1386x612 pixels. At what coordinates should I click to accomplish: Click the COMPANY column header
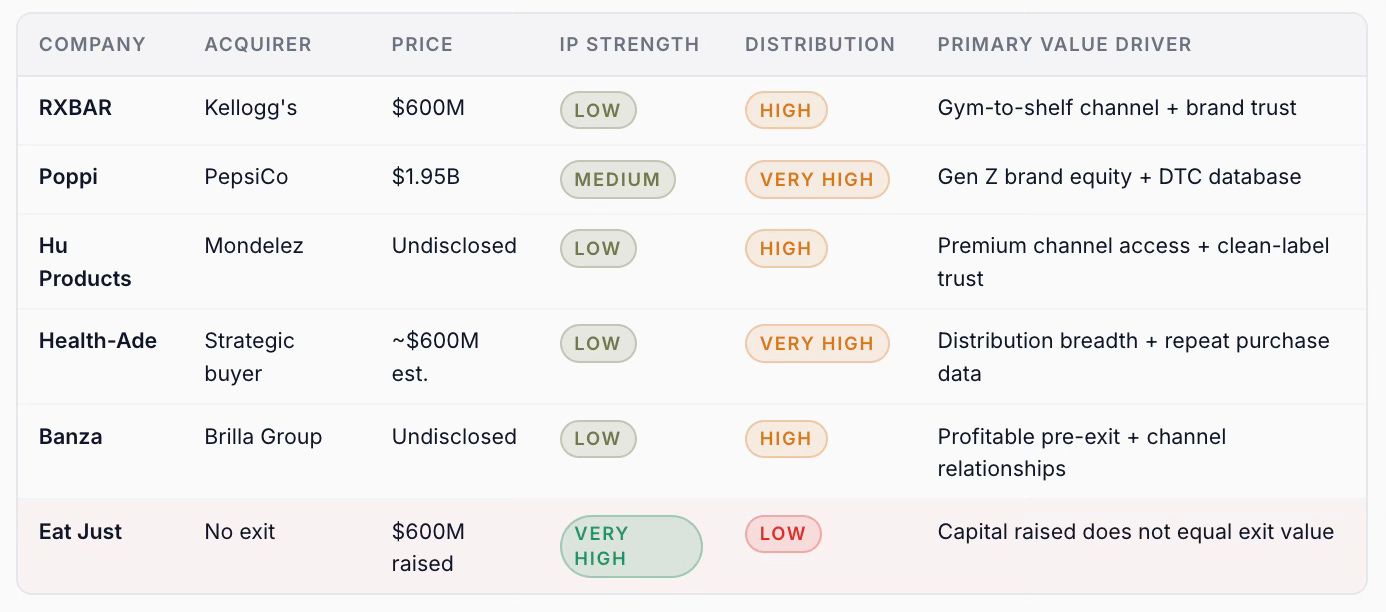pos(92,45)
